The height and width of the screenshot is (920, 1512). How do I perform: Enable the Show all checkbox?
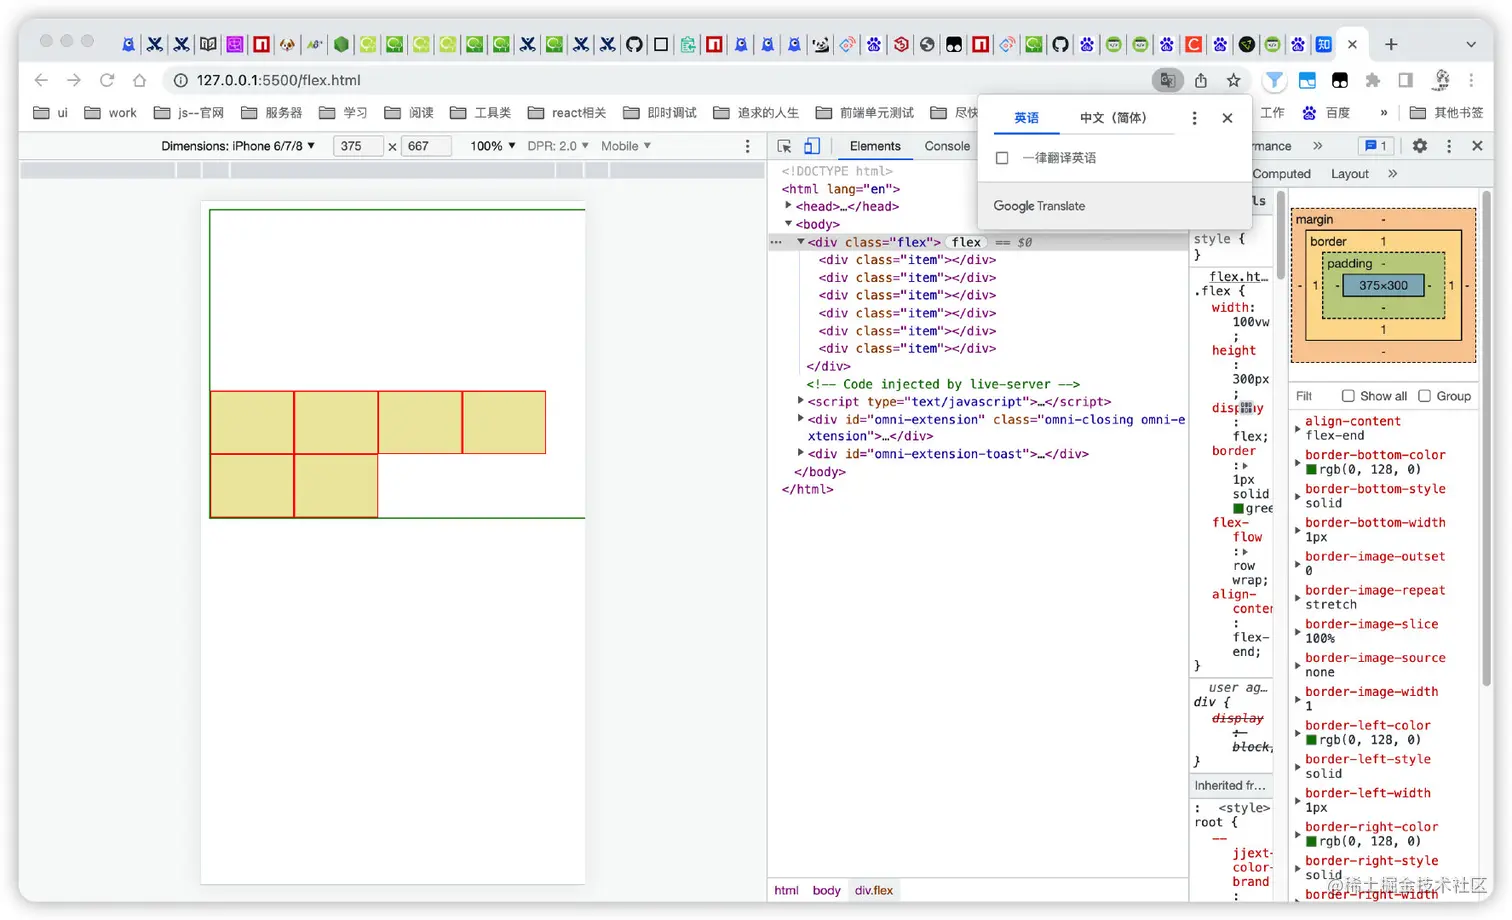pyautogui.click(x=1348, y=396)
